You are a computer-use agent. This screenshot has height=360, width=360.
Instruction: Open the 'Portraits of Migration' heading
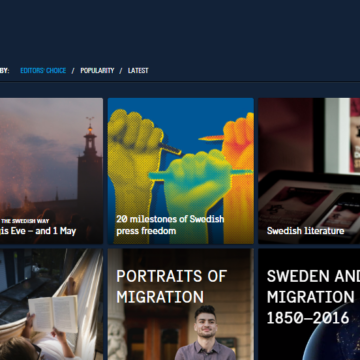click(171, 286)
